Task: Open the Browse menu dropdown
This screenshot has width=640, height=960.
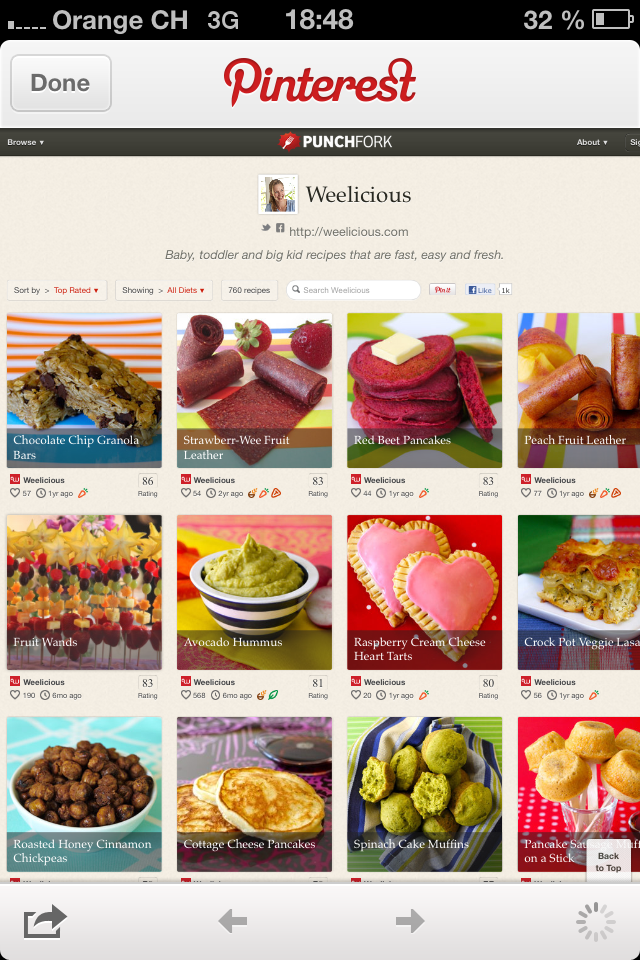Action: (25, 142)
